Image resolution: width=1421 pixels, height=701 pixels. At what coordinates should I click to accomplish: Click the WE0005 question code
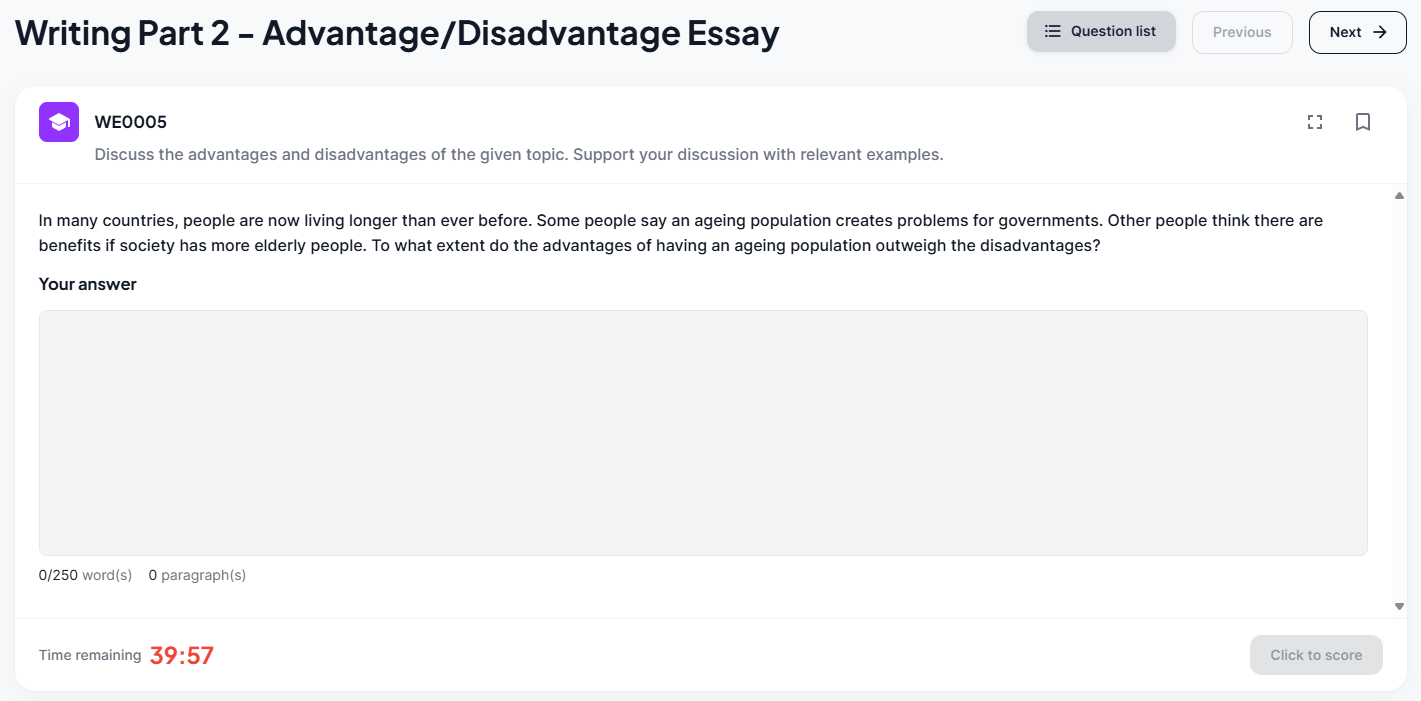131,122
